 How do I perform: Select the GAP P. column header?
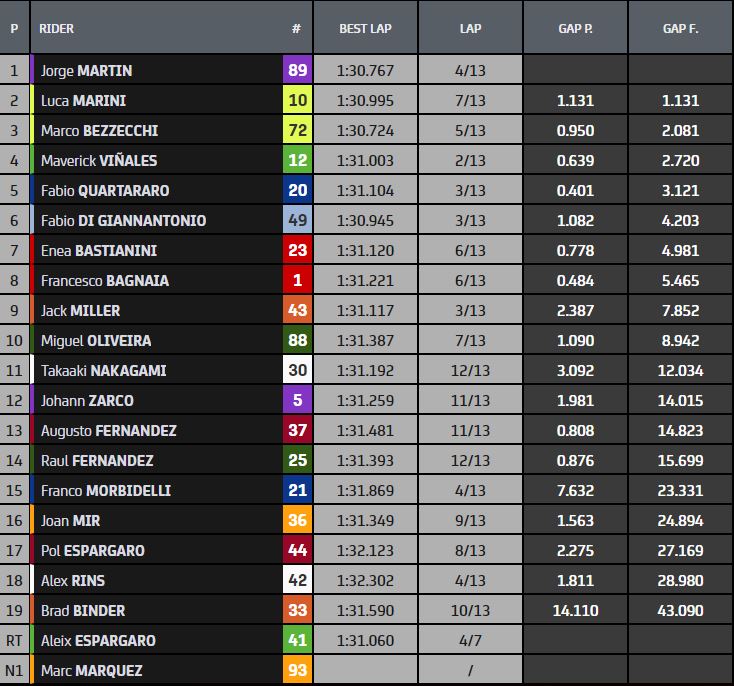(x=575, y=28)
